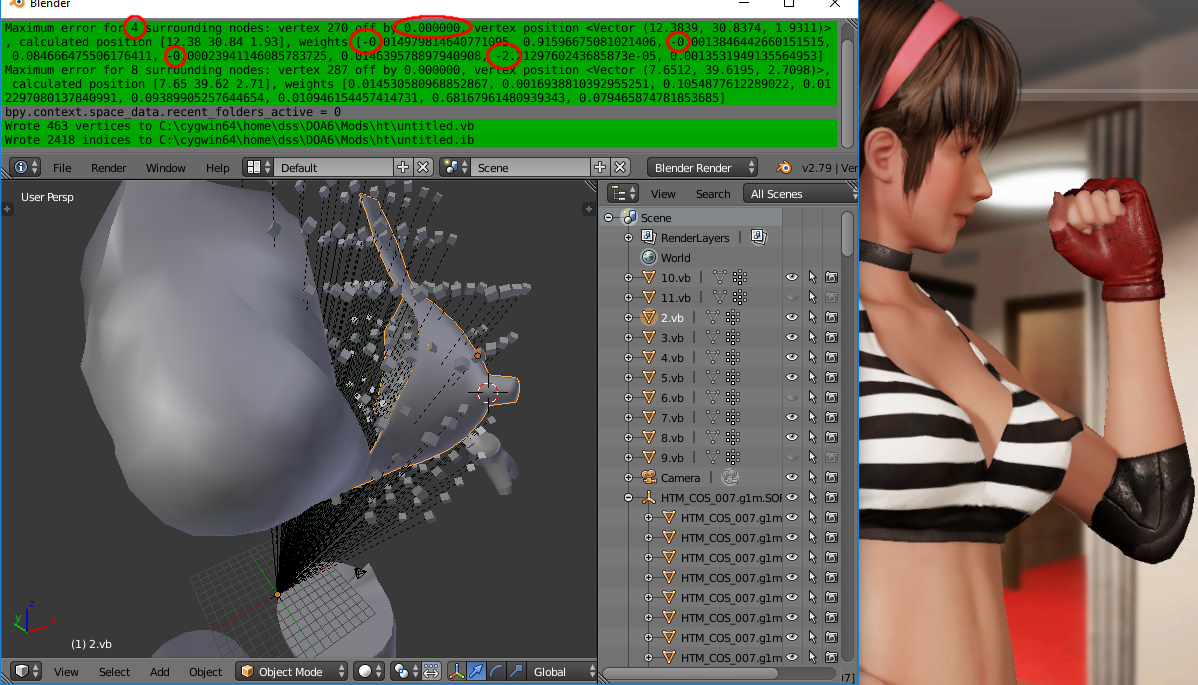
Task: Open the 3D view View menu
Action: [x=66, y=672]
